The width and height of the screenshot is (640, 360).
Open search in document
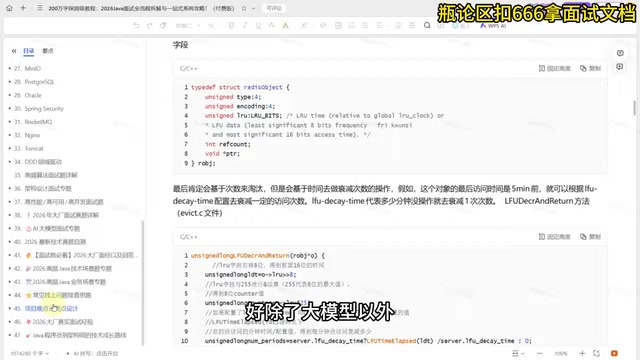tap(427, 25)
